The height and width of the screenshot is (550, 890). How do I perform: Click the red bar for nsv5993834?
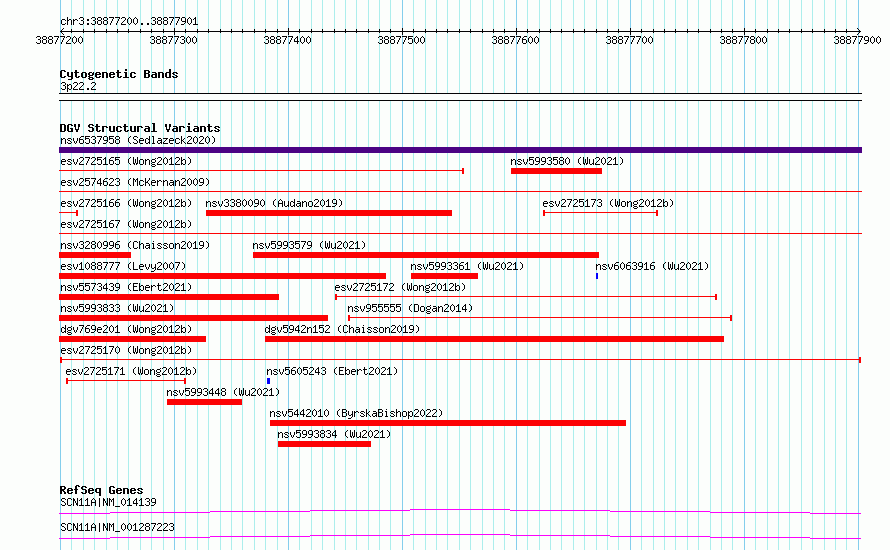tap(324, 444)
